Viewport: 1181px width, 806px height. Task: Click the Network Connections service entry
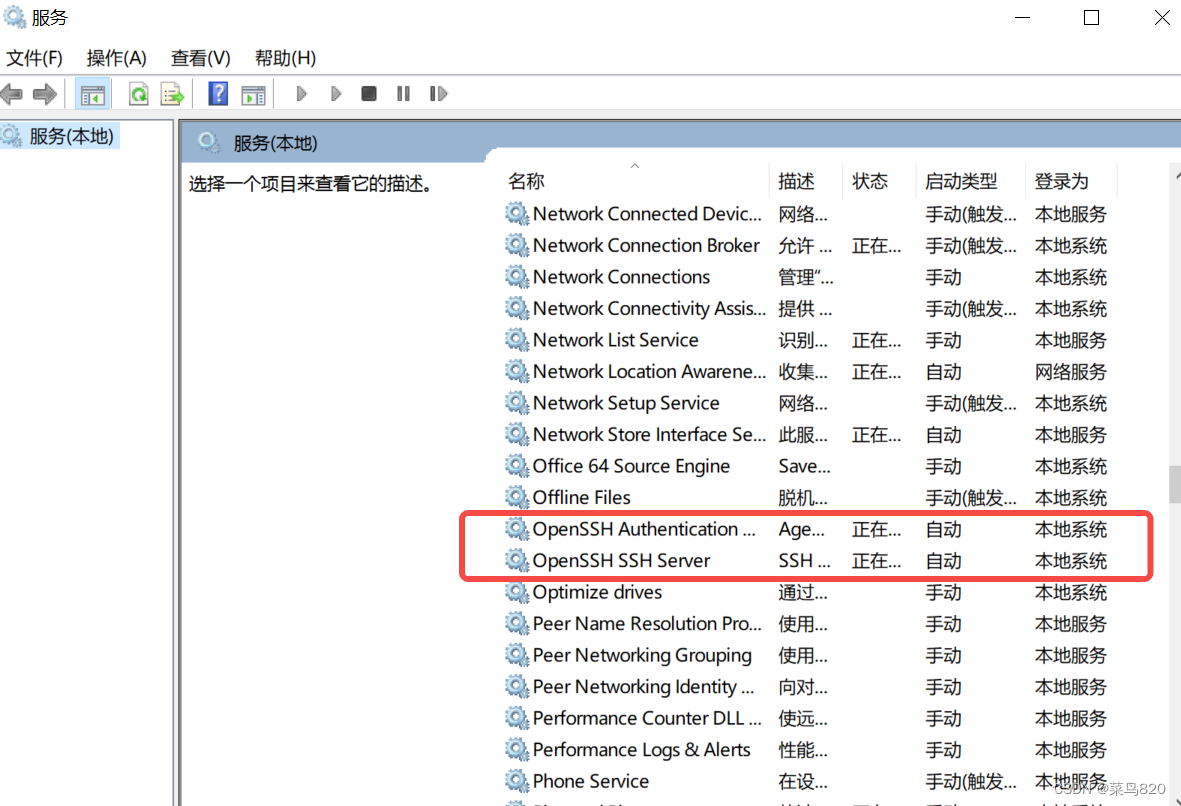click(x=621, y=276)
